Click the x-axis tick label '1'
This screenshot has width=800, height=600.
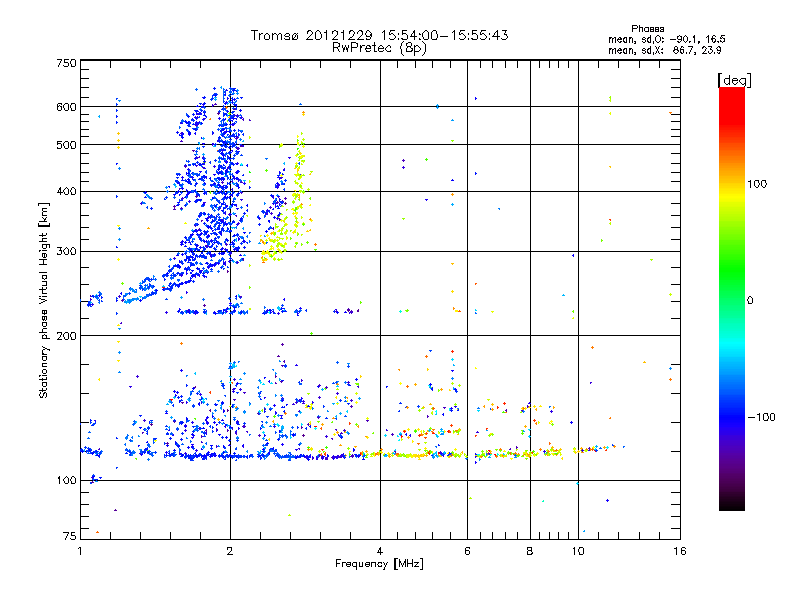tap(80, 551)
